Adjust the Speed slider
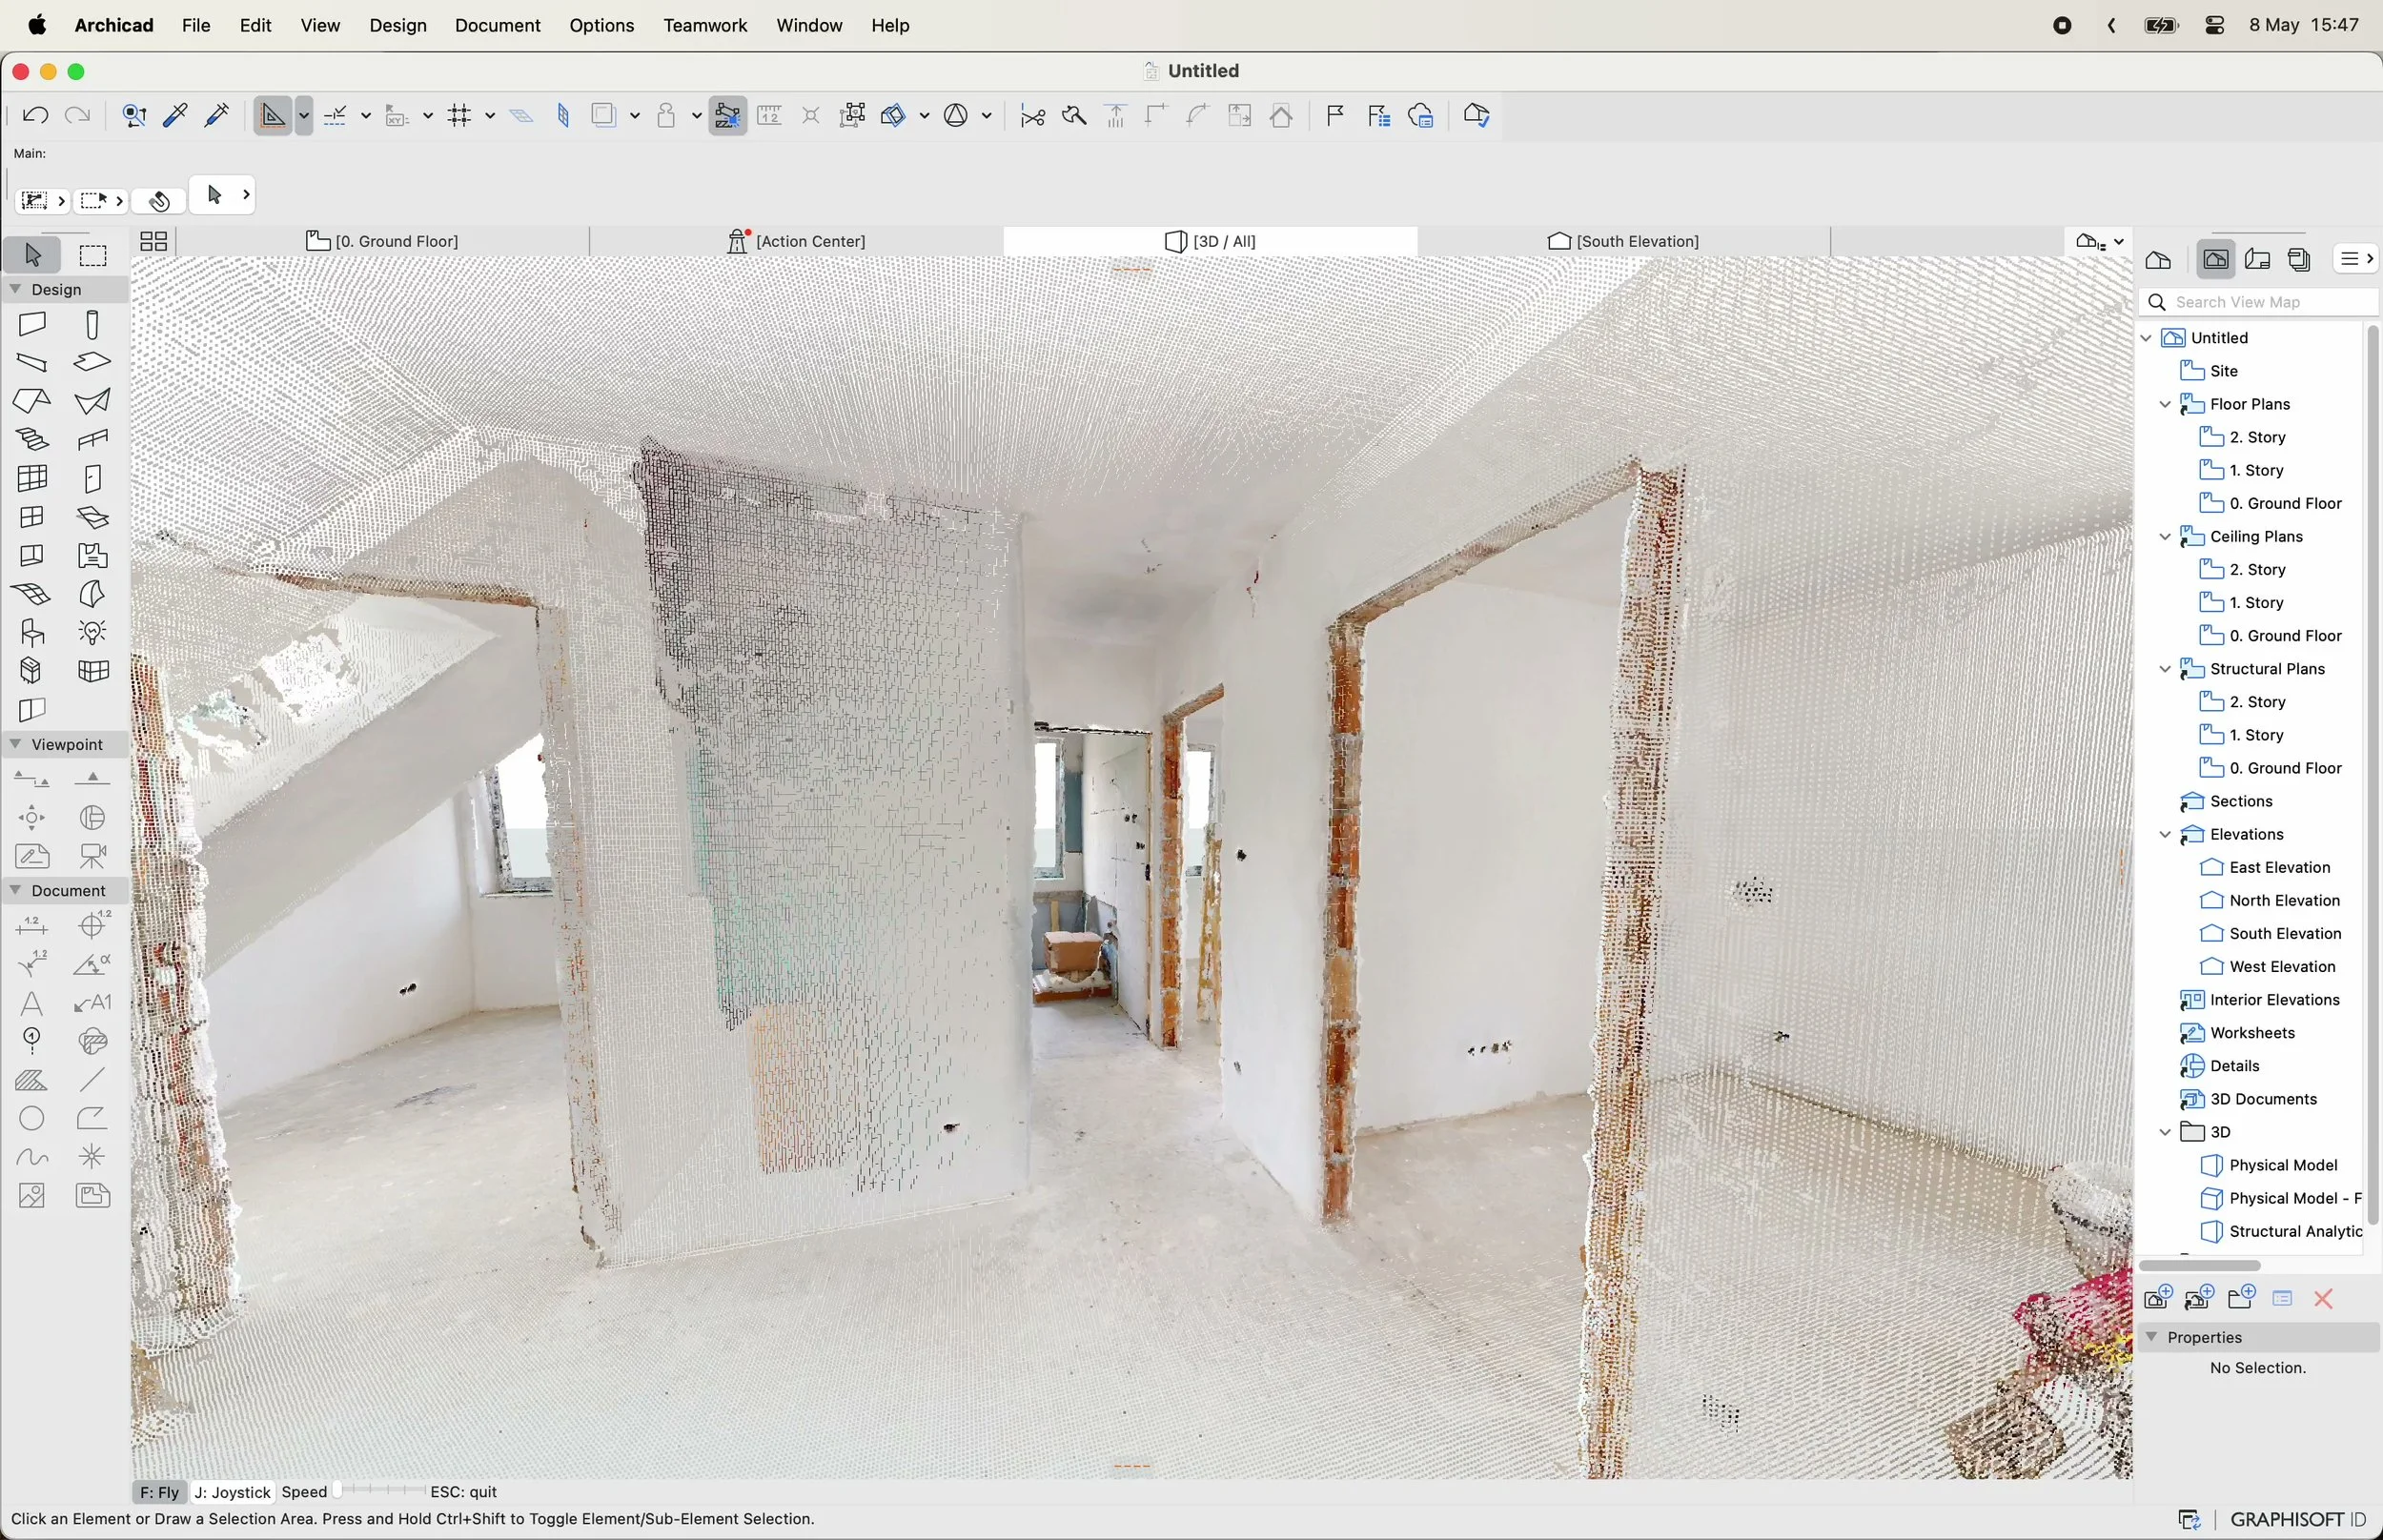 pos(378,1491)
